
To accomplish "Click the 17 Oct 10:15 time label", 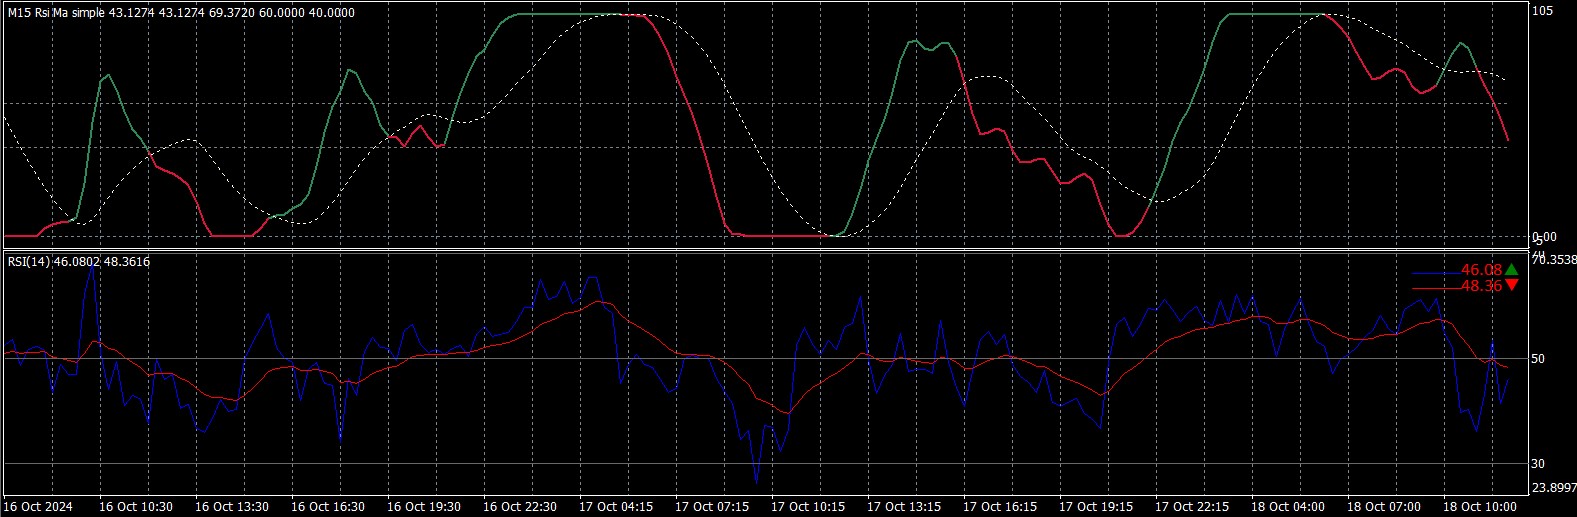I will pos(808,507).
